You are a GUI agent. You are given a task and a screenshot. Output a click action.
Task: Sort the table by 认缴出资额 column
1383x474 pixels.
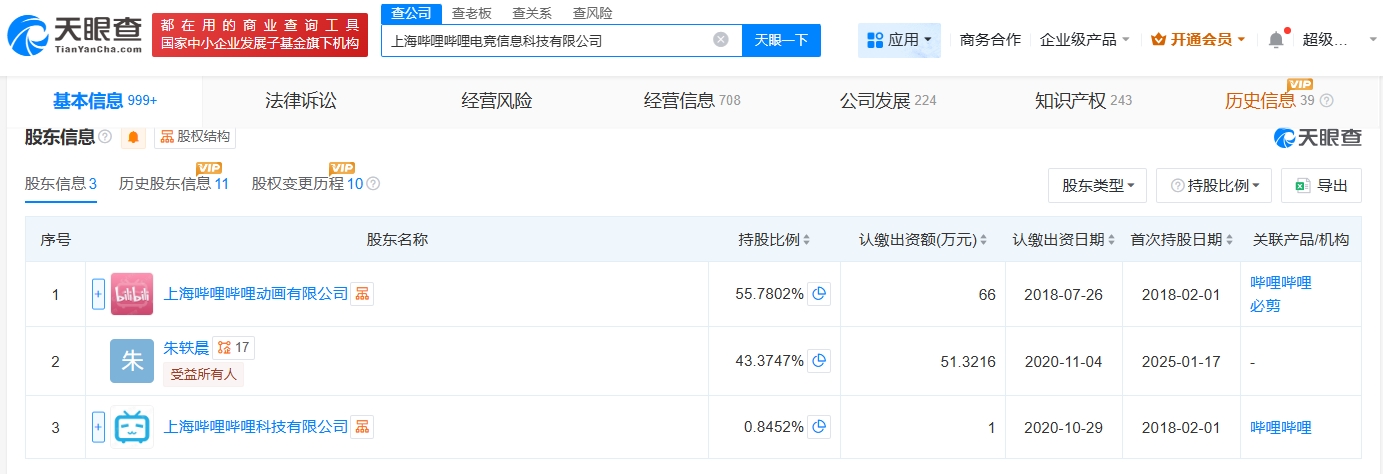coord(923,240)
